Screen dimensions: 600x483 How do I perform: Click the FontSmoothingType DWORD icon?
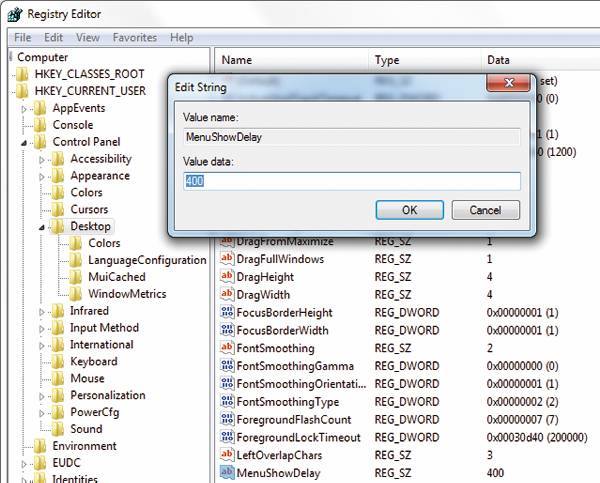point(226,402)
